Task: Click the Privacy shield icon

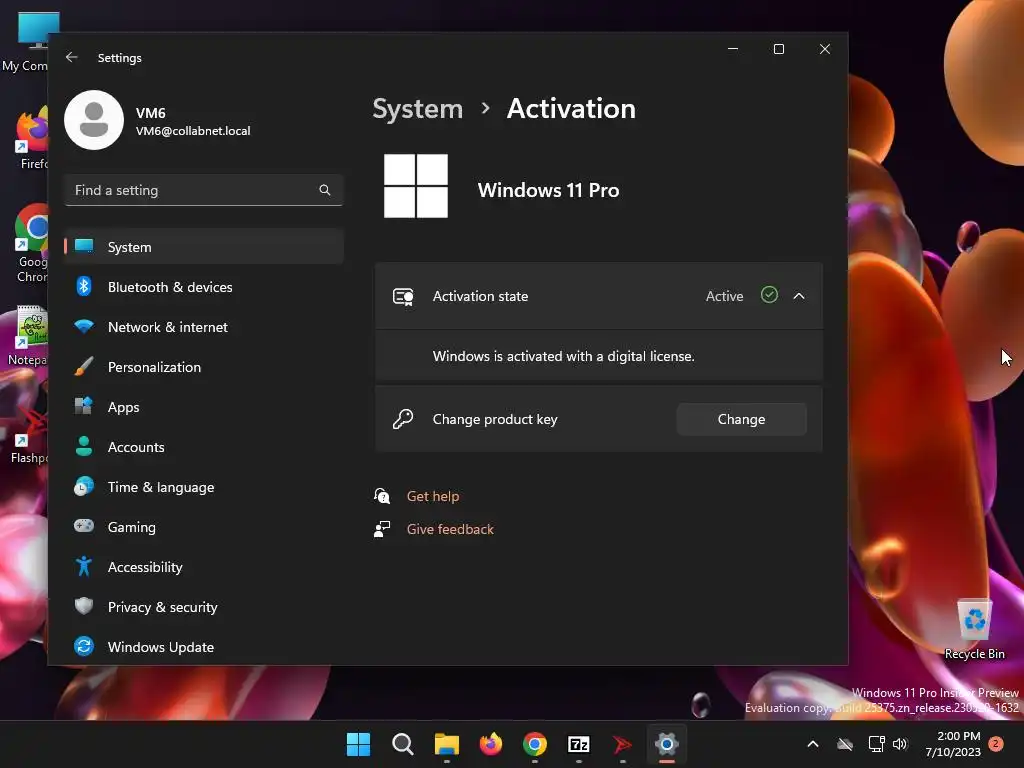Action: 84,606
